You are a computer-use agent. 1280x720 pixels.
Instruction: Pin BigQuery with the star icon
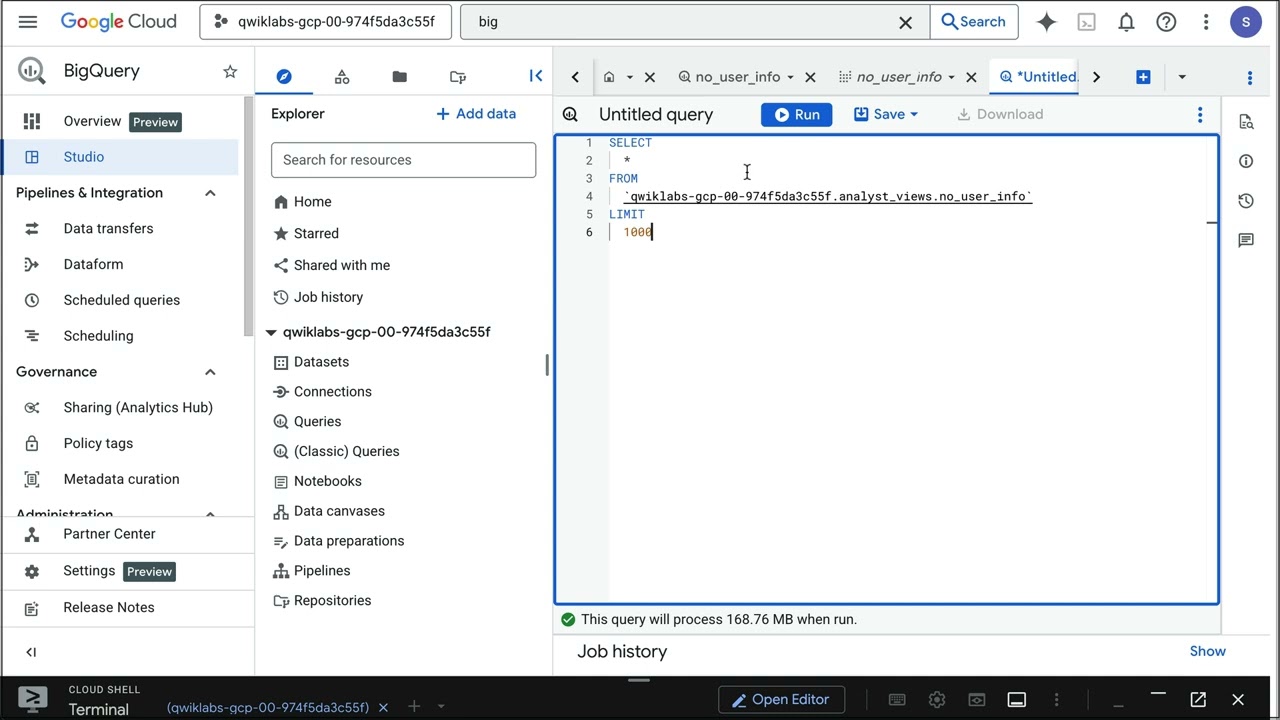[x=230, y=71]
